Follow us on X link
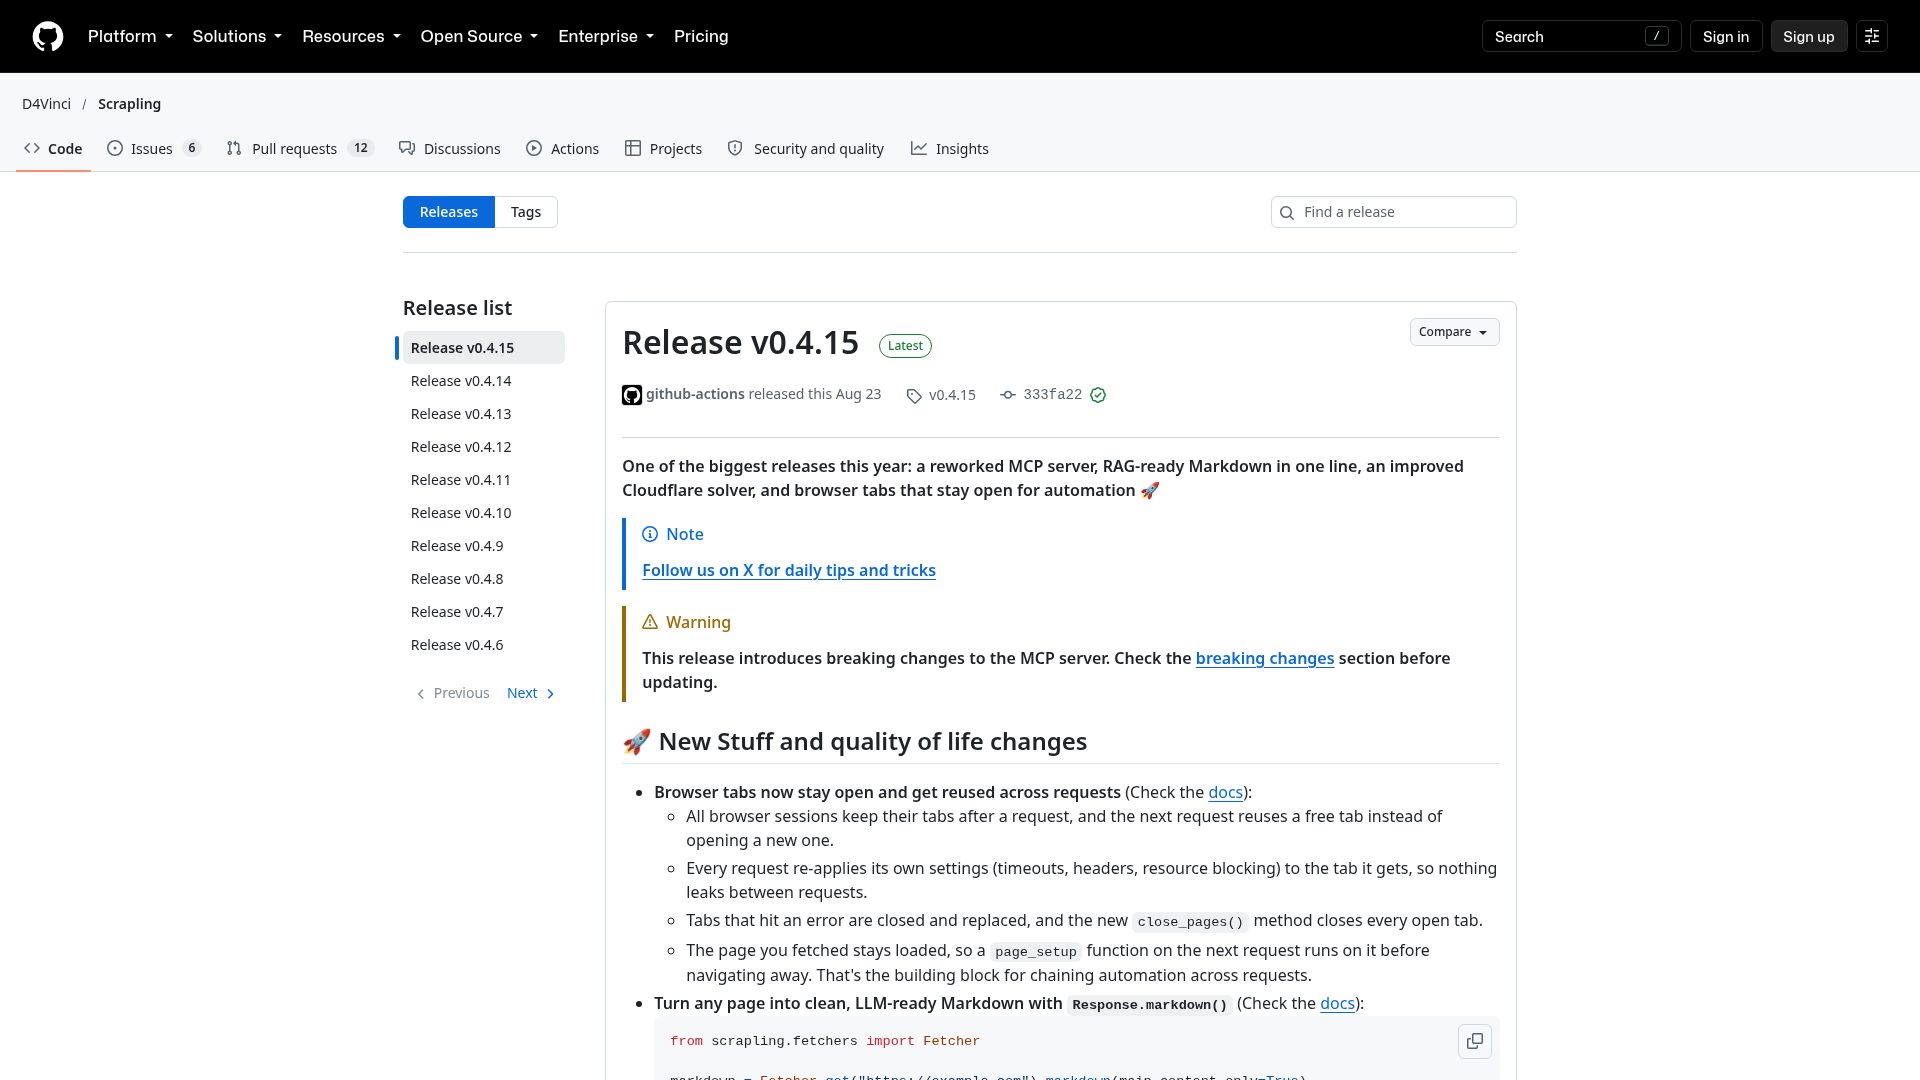This screenshot has height=1080, width=1920. click(x=789, y=571)
